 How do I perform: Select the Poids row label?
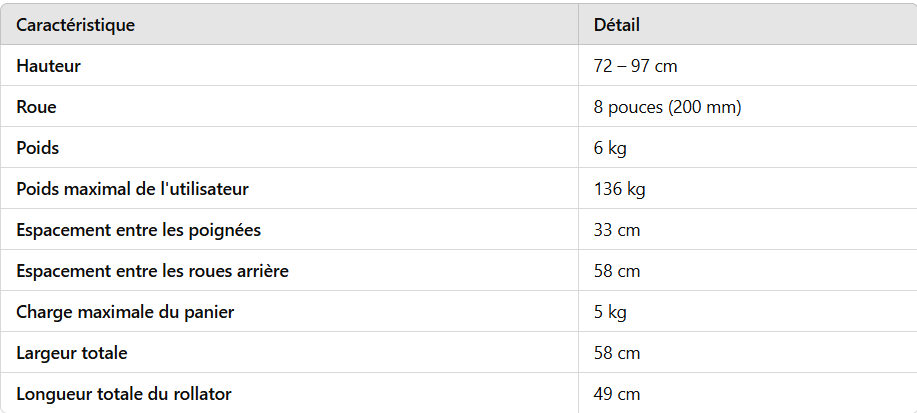tap(37, 148)
